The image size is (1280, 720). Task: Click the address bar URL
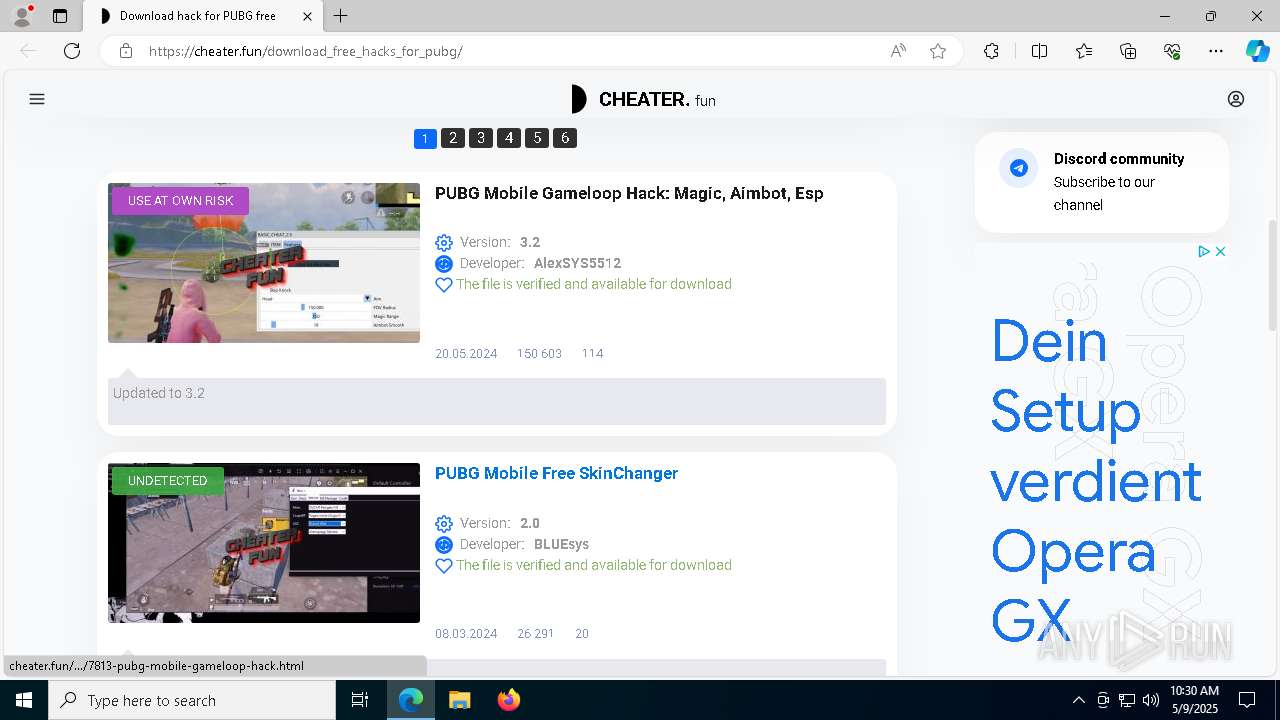click(x=306, y=51)
